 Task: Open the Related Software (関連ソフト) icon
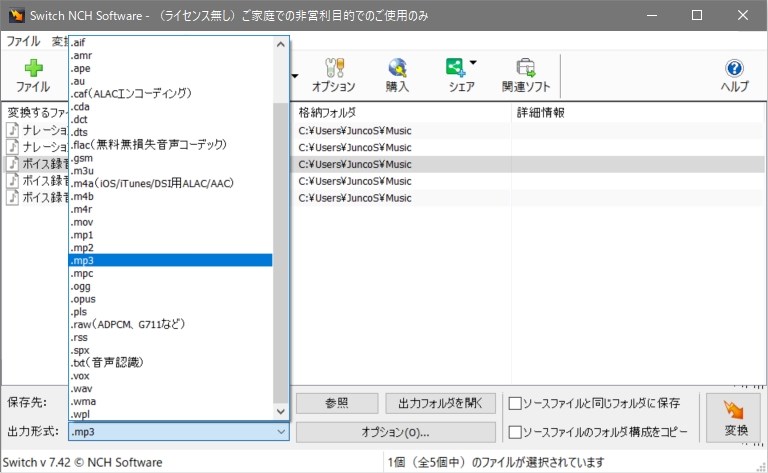[526, 68]
